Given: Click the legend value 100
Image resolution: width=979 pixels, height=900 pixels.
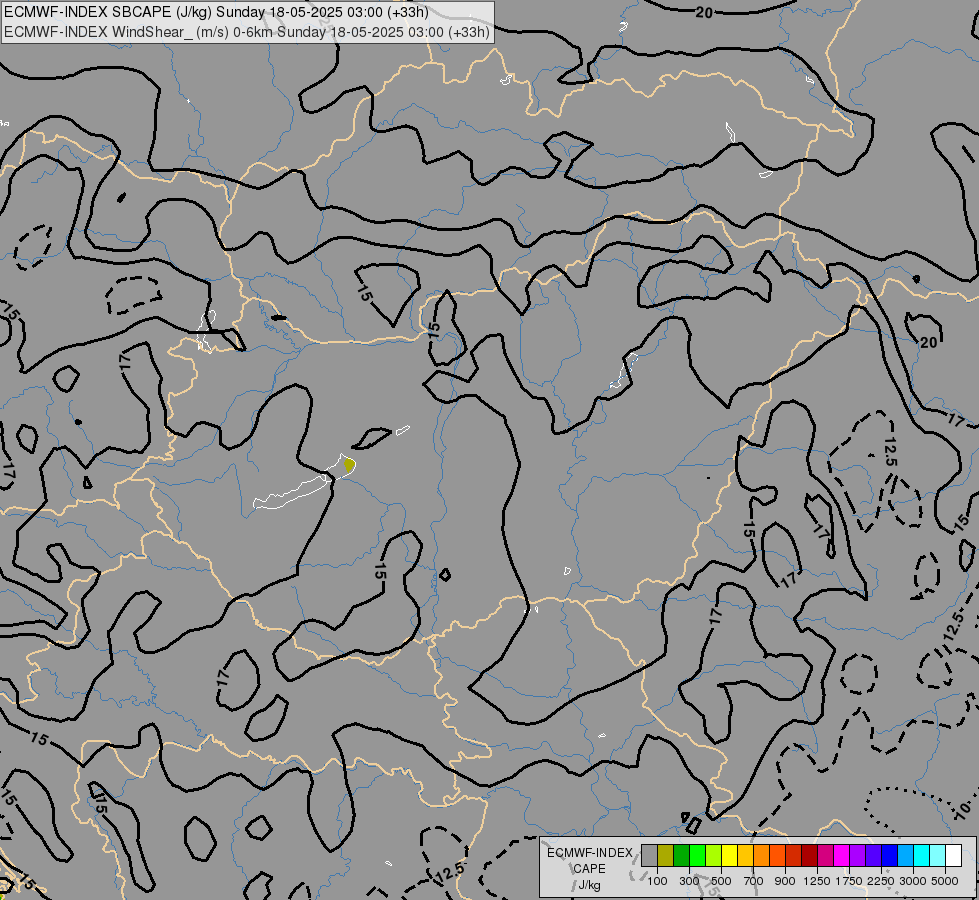Looking at the screenshot, I should 657,881.
